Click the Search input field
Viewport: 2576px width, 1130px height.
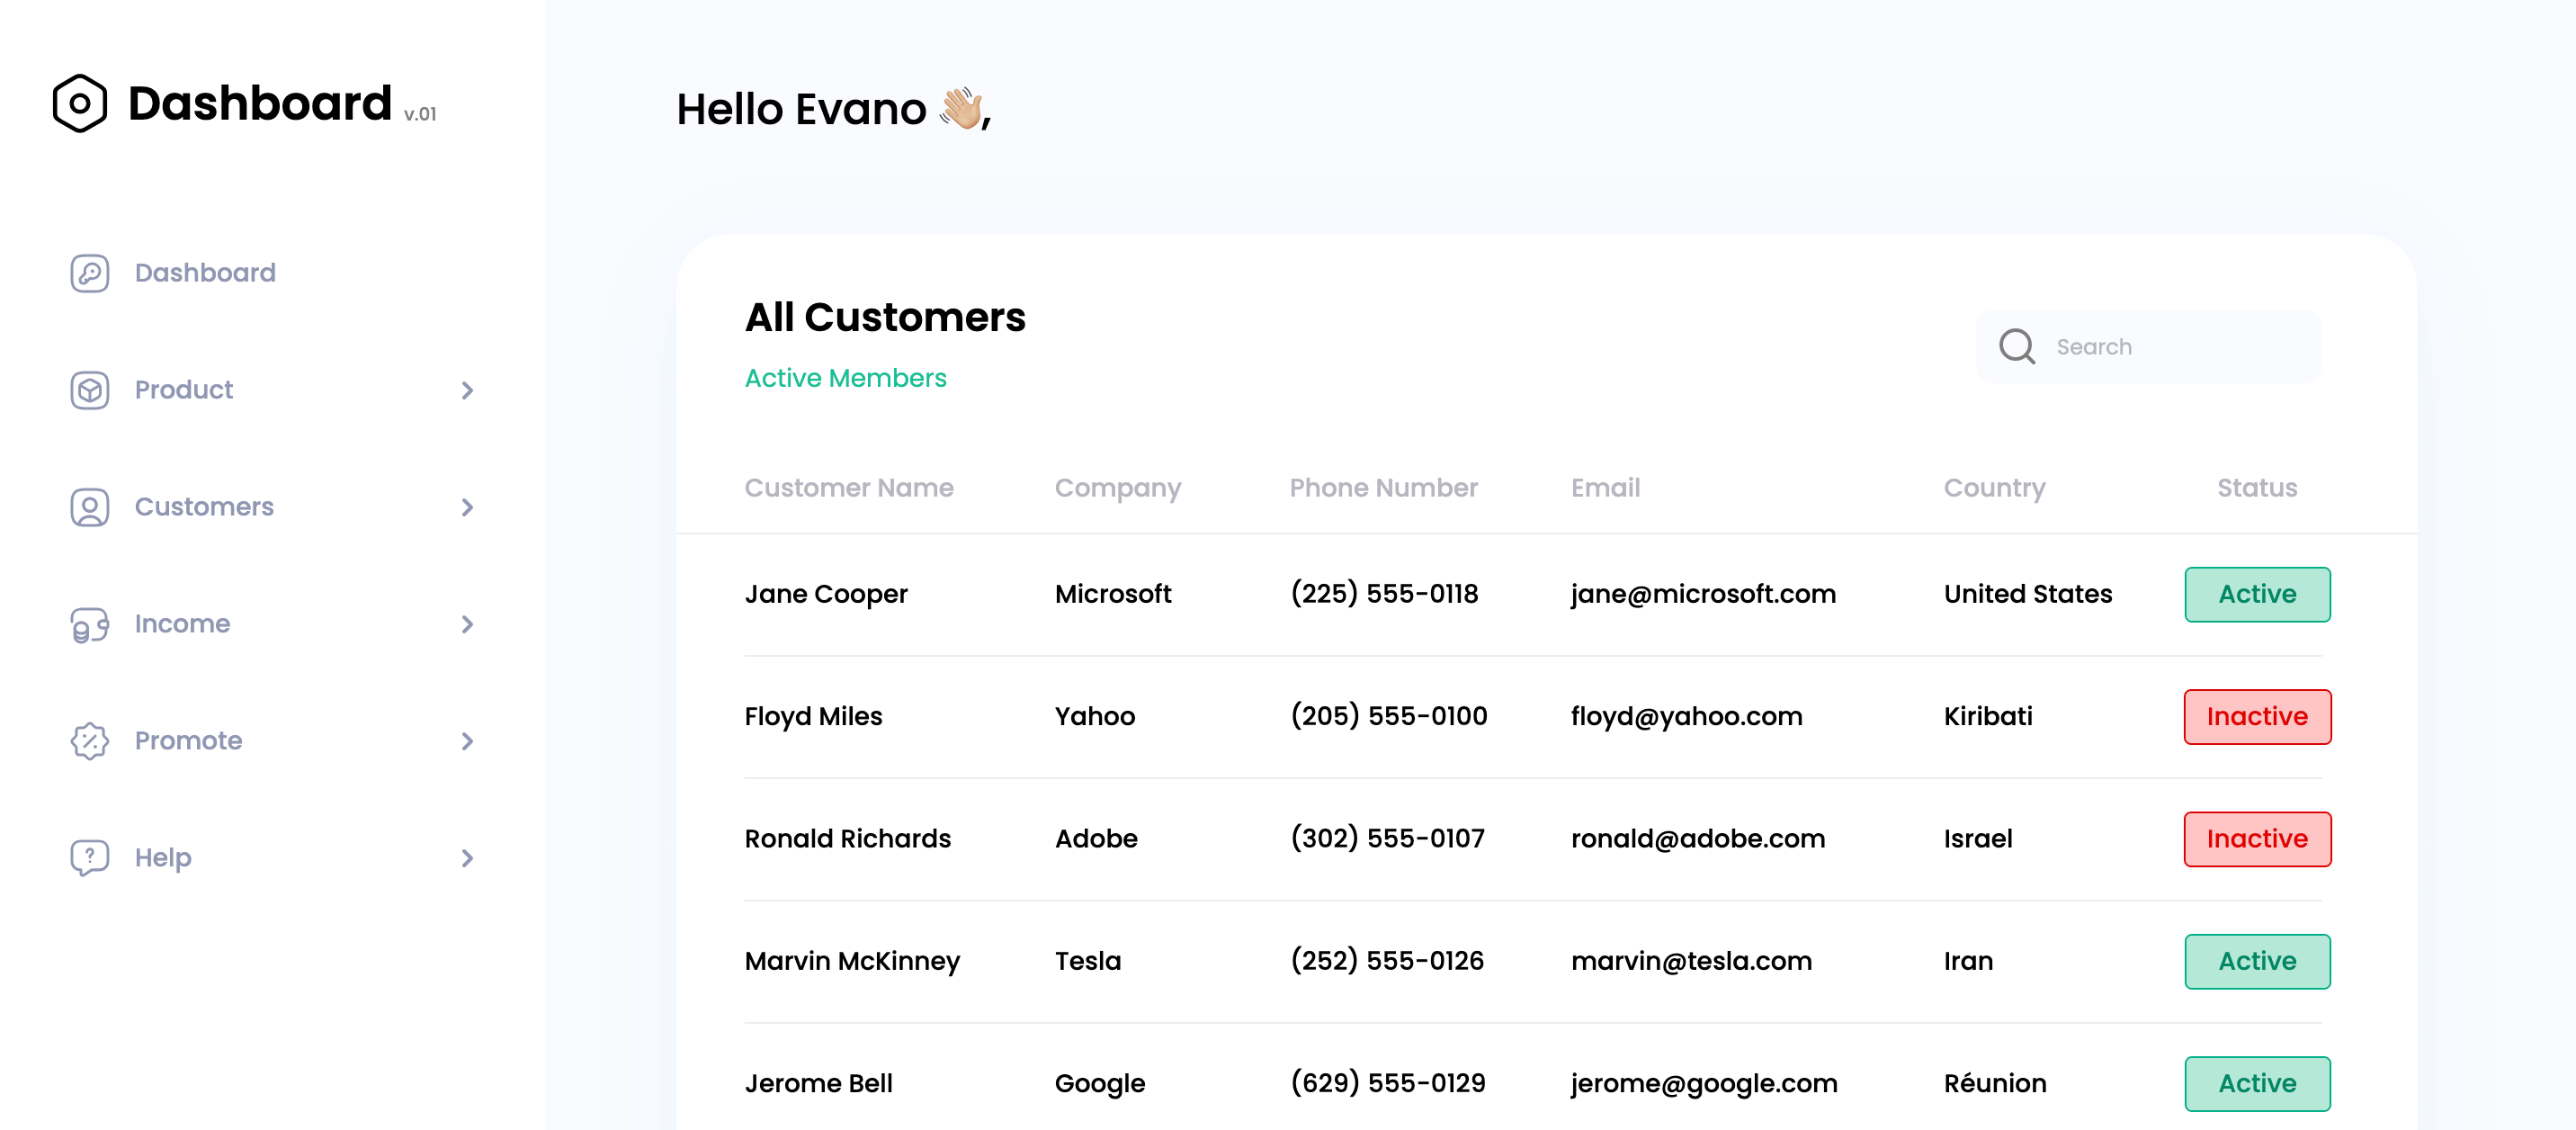pos(2149,346)
